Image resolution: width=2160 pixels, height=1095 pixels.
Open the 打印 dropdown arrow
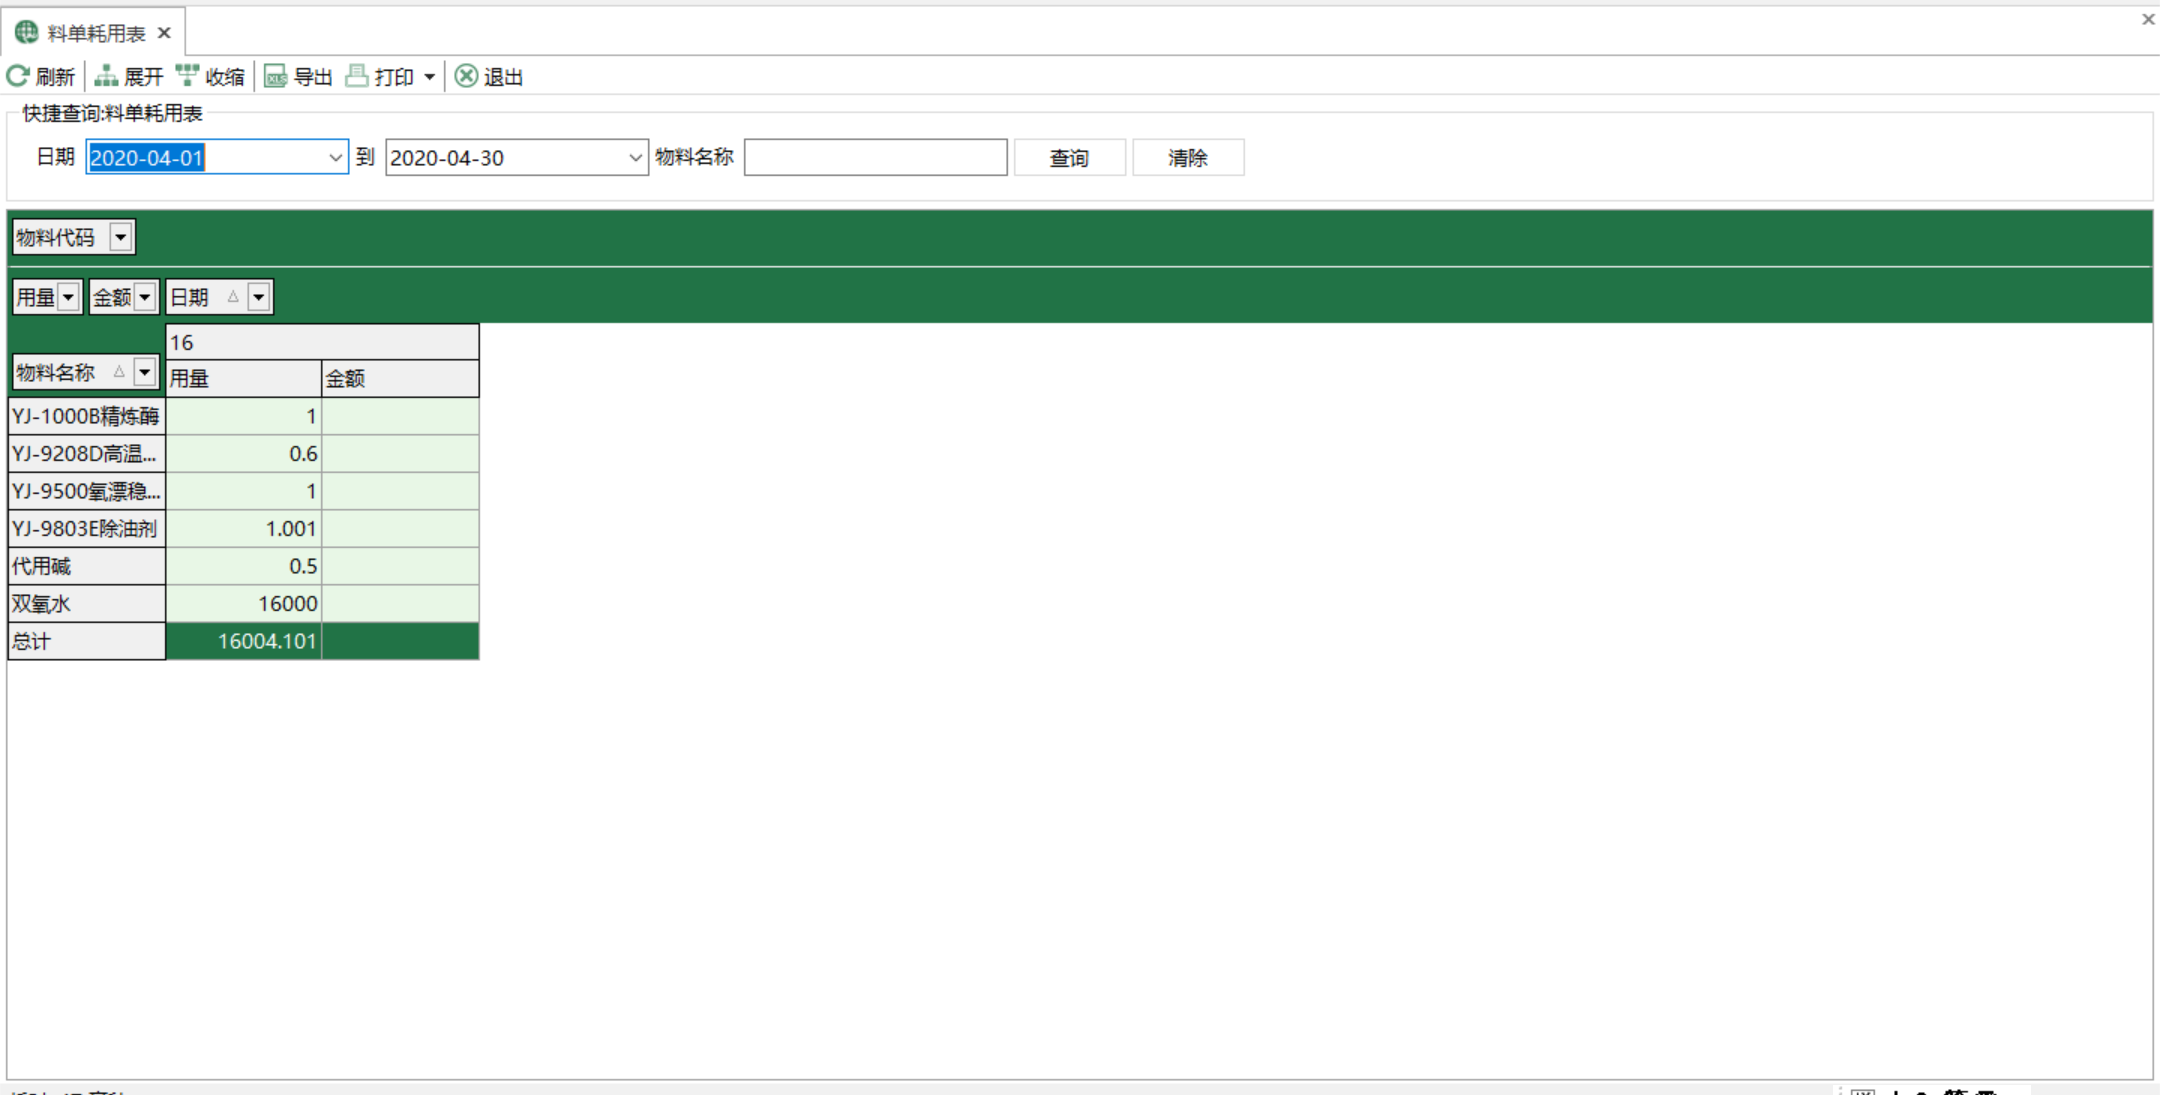pyautogui.click(x=430, y=77)
